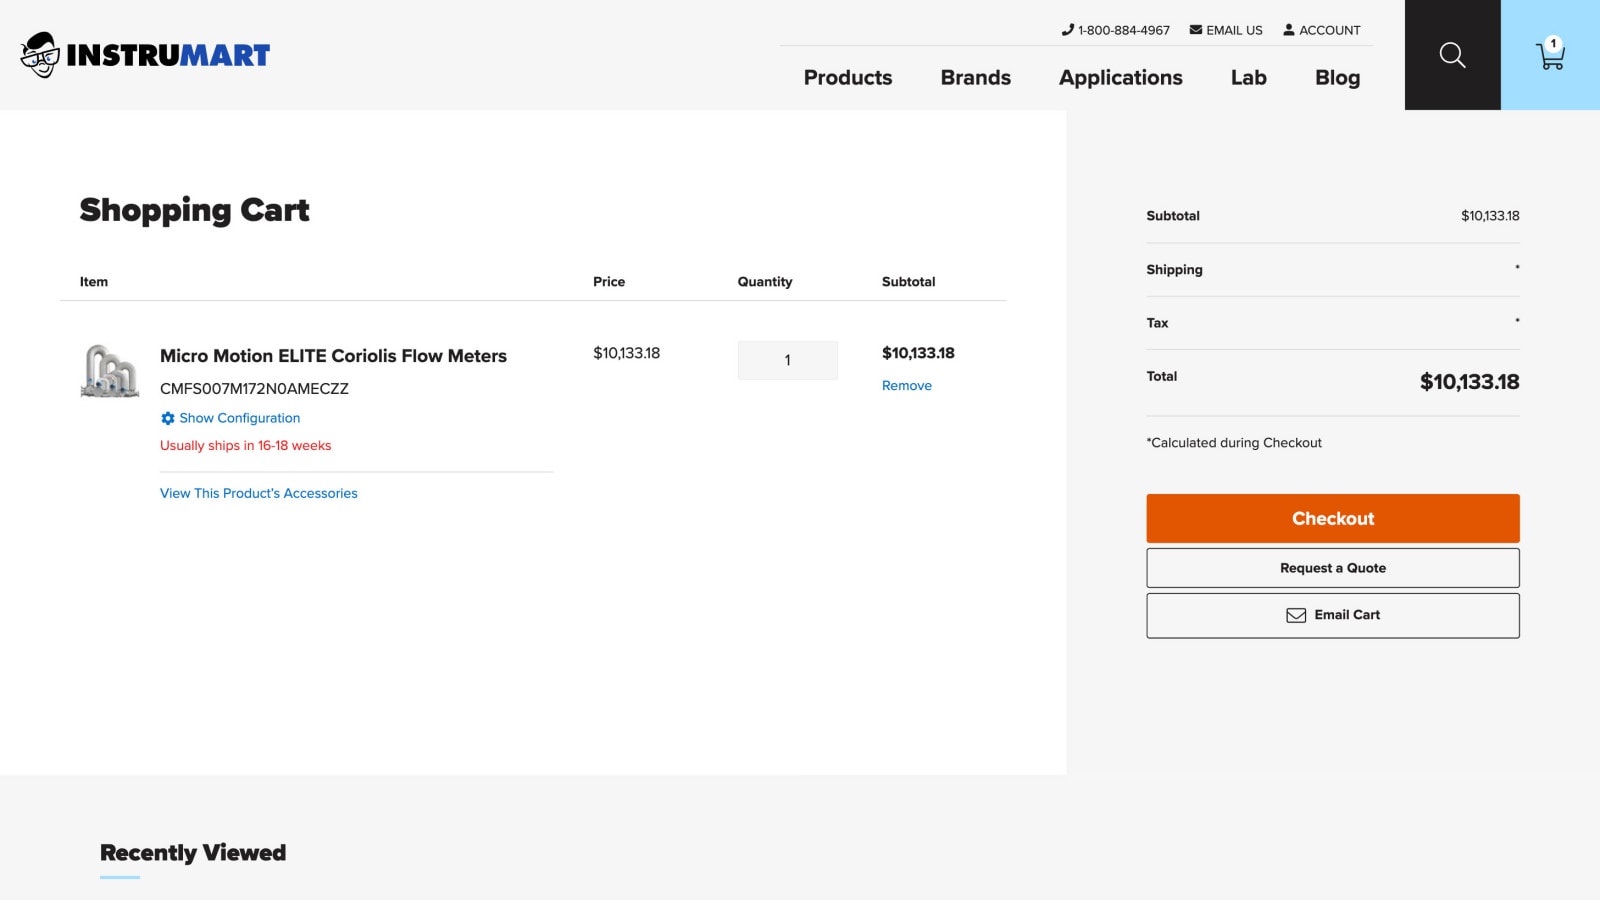Open the Coriolis Flow Meter product thumbnail
The image size is (1600, 900).
(x=110, y=371)
